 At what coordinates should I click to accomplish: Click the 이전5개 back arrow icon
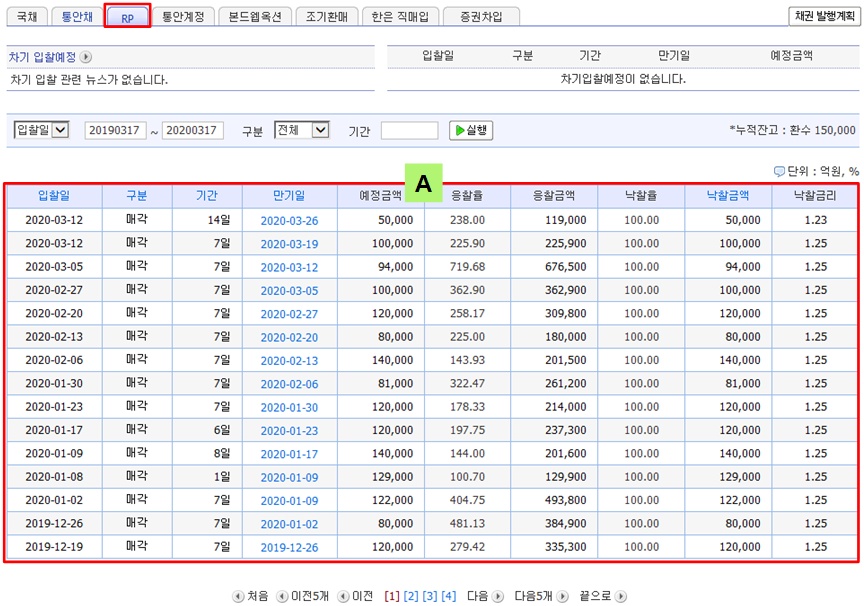coord(282,596)
